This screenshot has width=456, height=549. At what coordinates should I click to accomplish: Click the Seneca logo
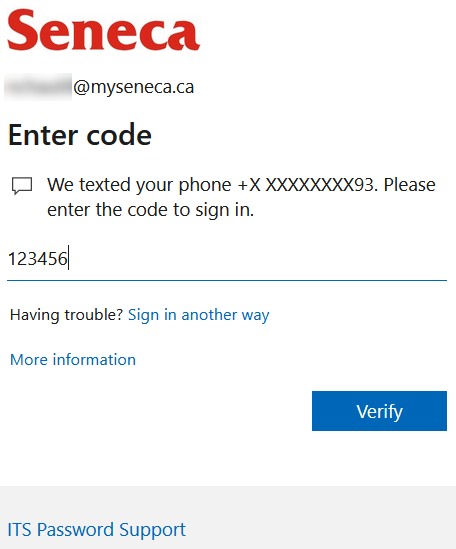[x=104, y=29]
